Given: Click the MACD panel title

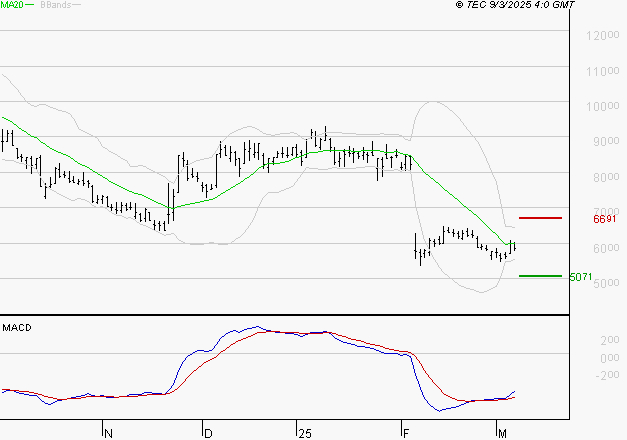Looking at the screenshot, I should pyautogui.click(x=17, y=328).
